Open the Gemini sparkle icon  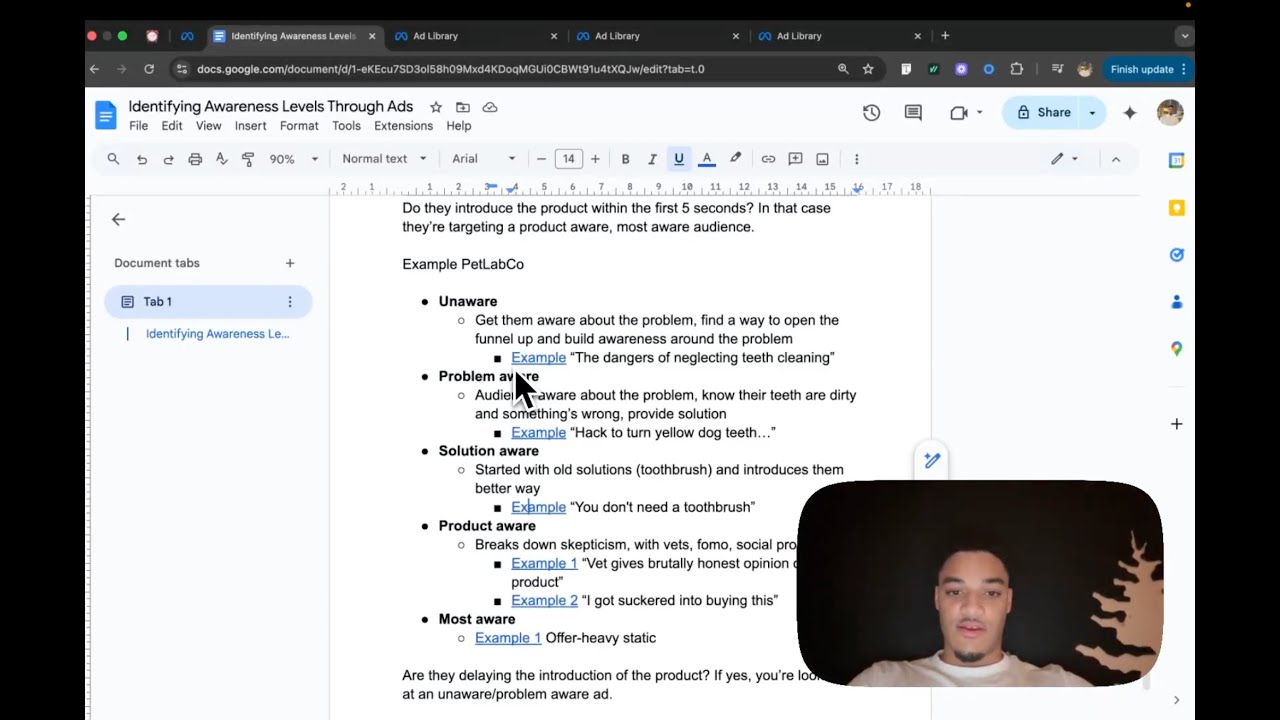[x=1130, y=113]
